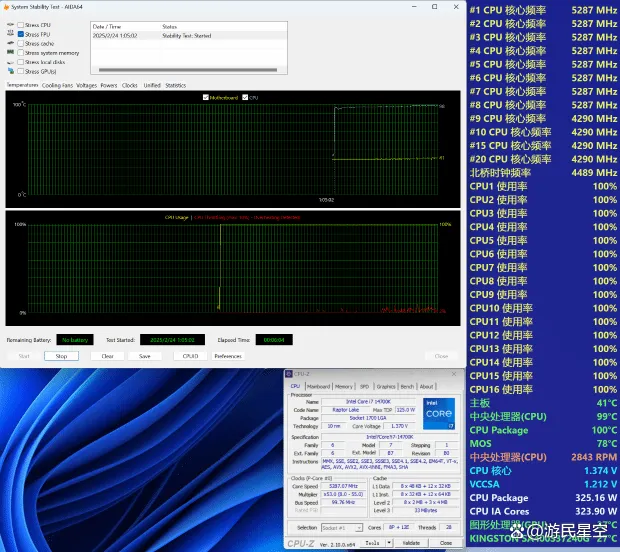Open the Tools dropdown arrow in CPU-Z
Viewport: 620px width, 552px height.
click(389, 543)
